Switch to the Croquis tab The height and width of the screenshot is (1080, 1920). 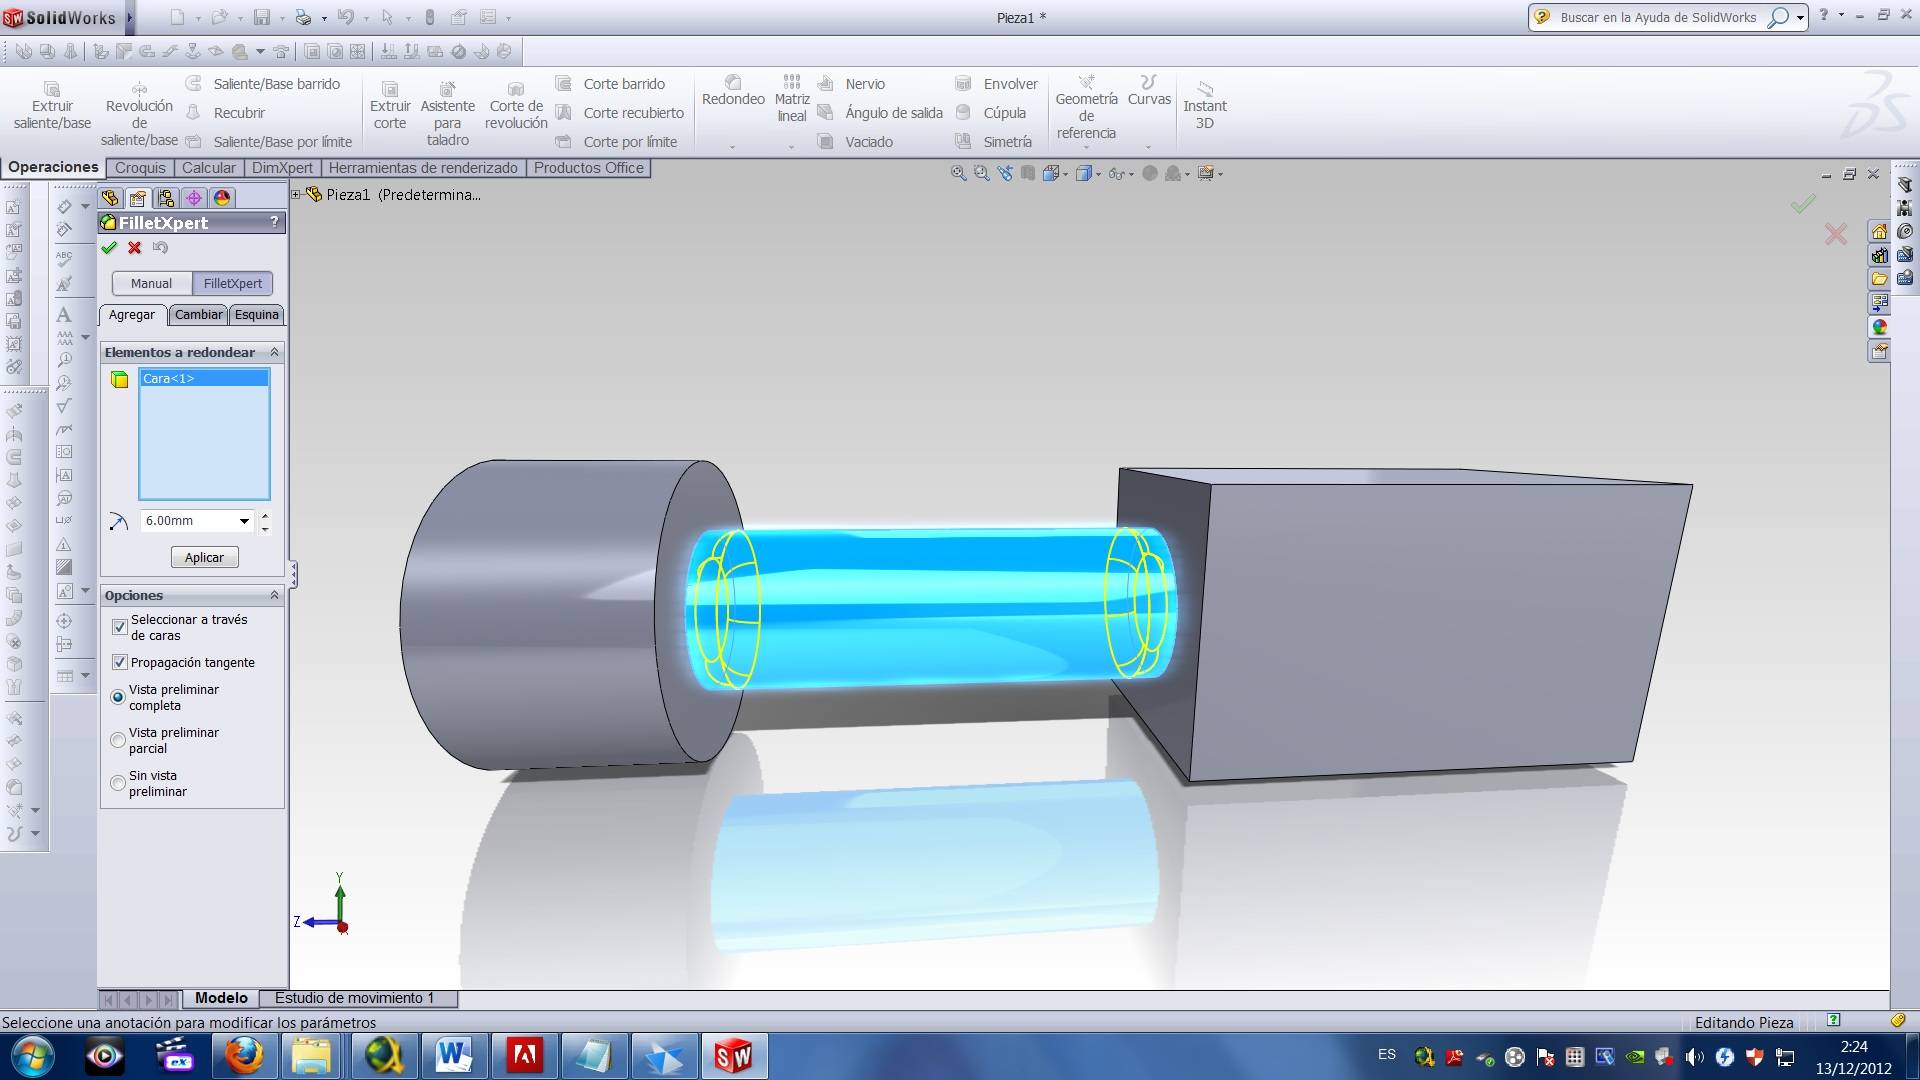140,168
